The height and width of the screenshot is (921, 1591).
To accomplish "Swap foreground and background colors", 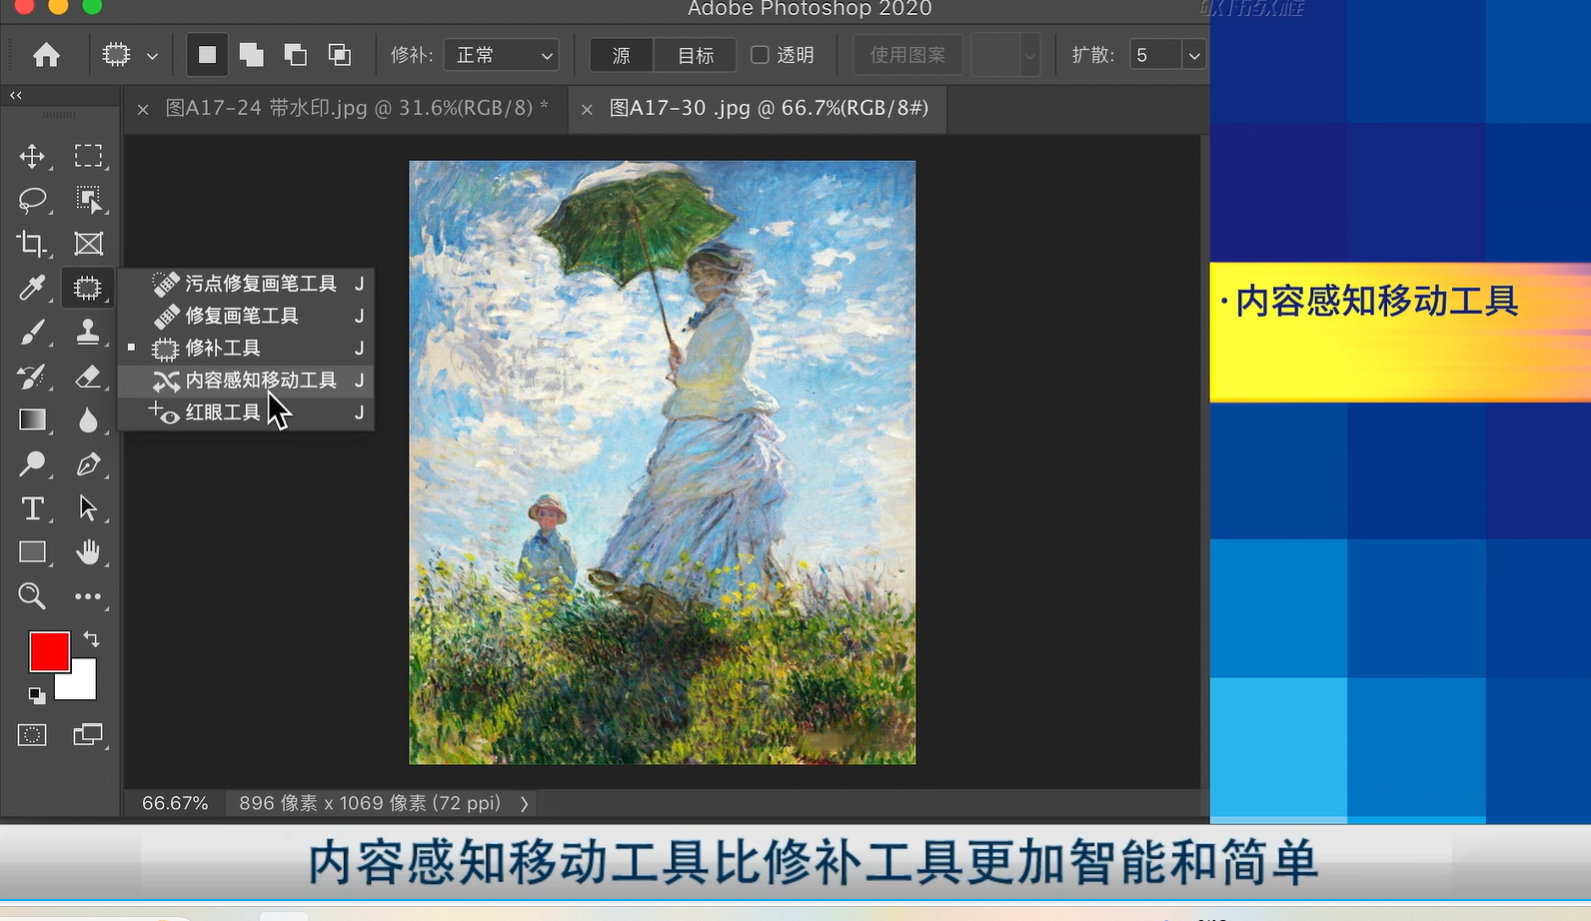I will pyautogui.click(x=91, y=638).
